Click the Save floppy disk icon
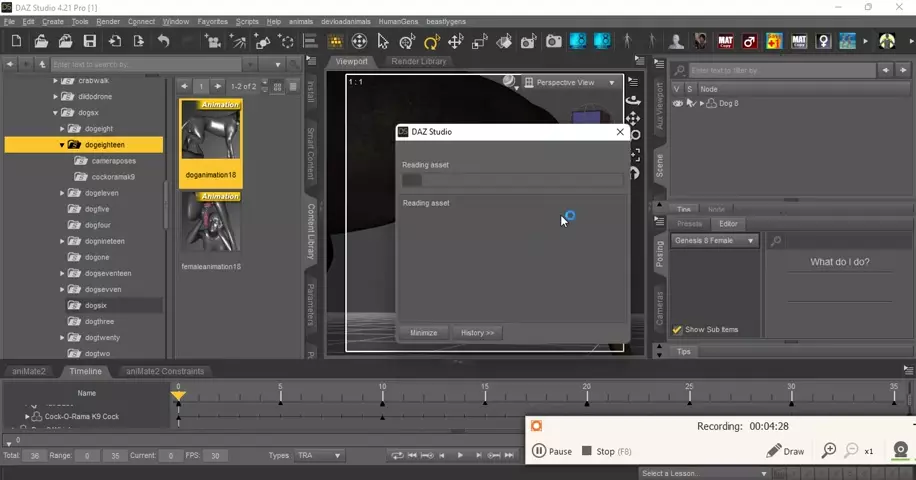Image resolution: width=916 pixels, height=480 pixels. pyautogui.click(x=90, y=41)
